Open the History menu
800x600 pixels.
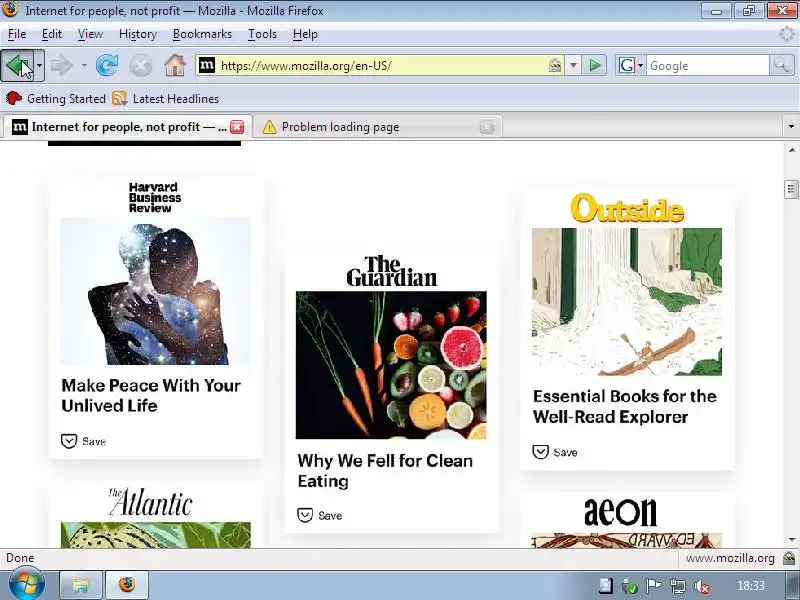138,34
